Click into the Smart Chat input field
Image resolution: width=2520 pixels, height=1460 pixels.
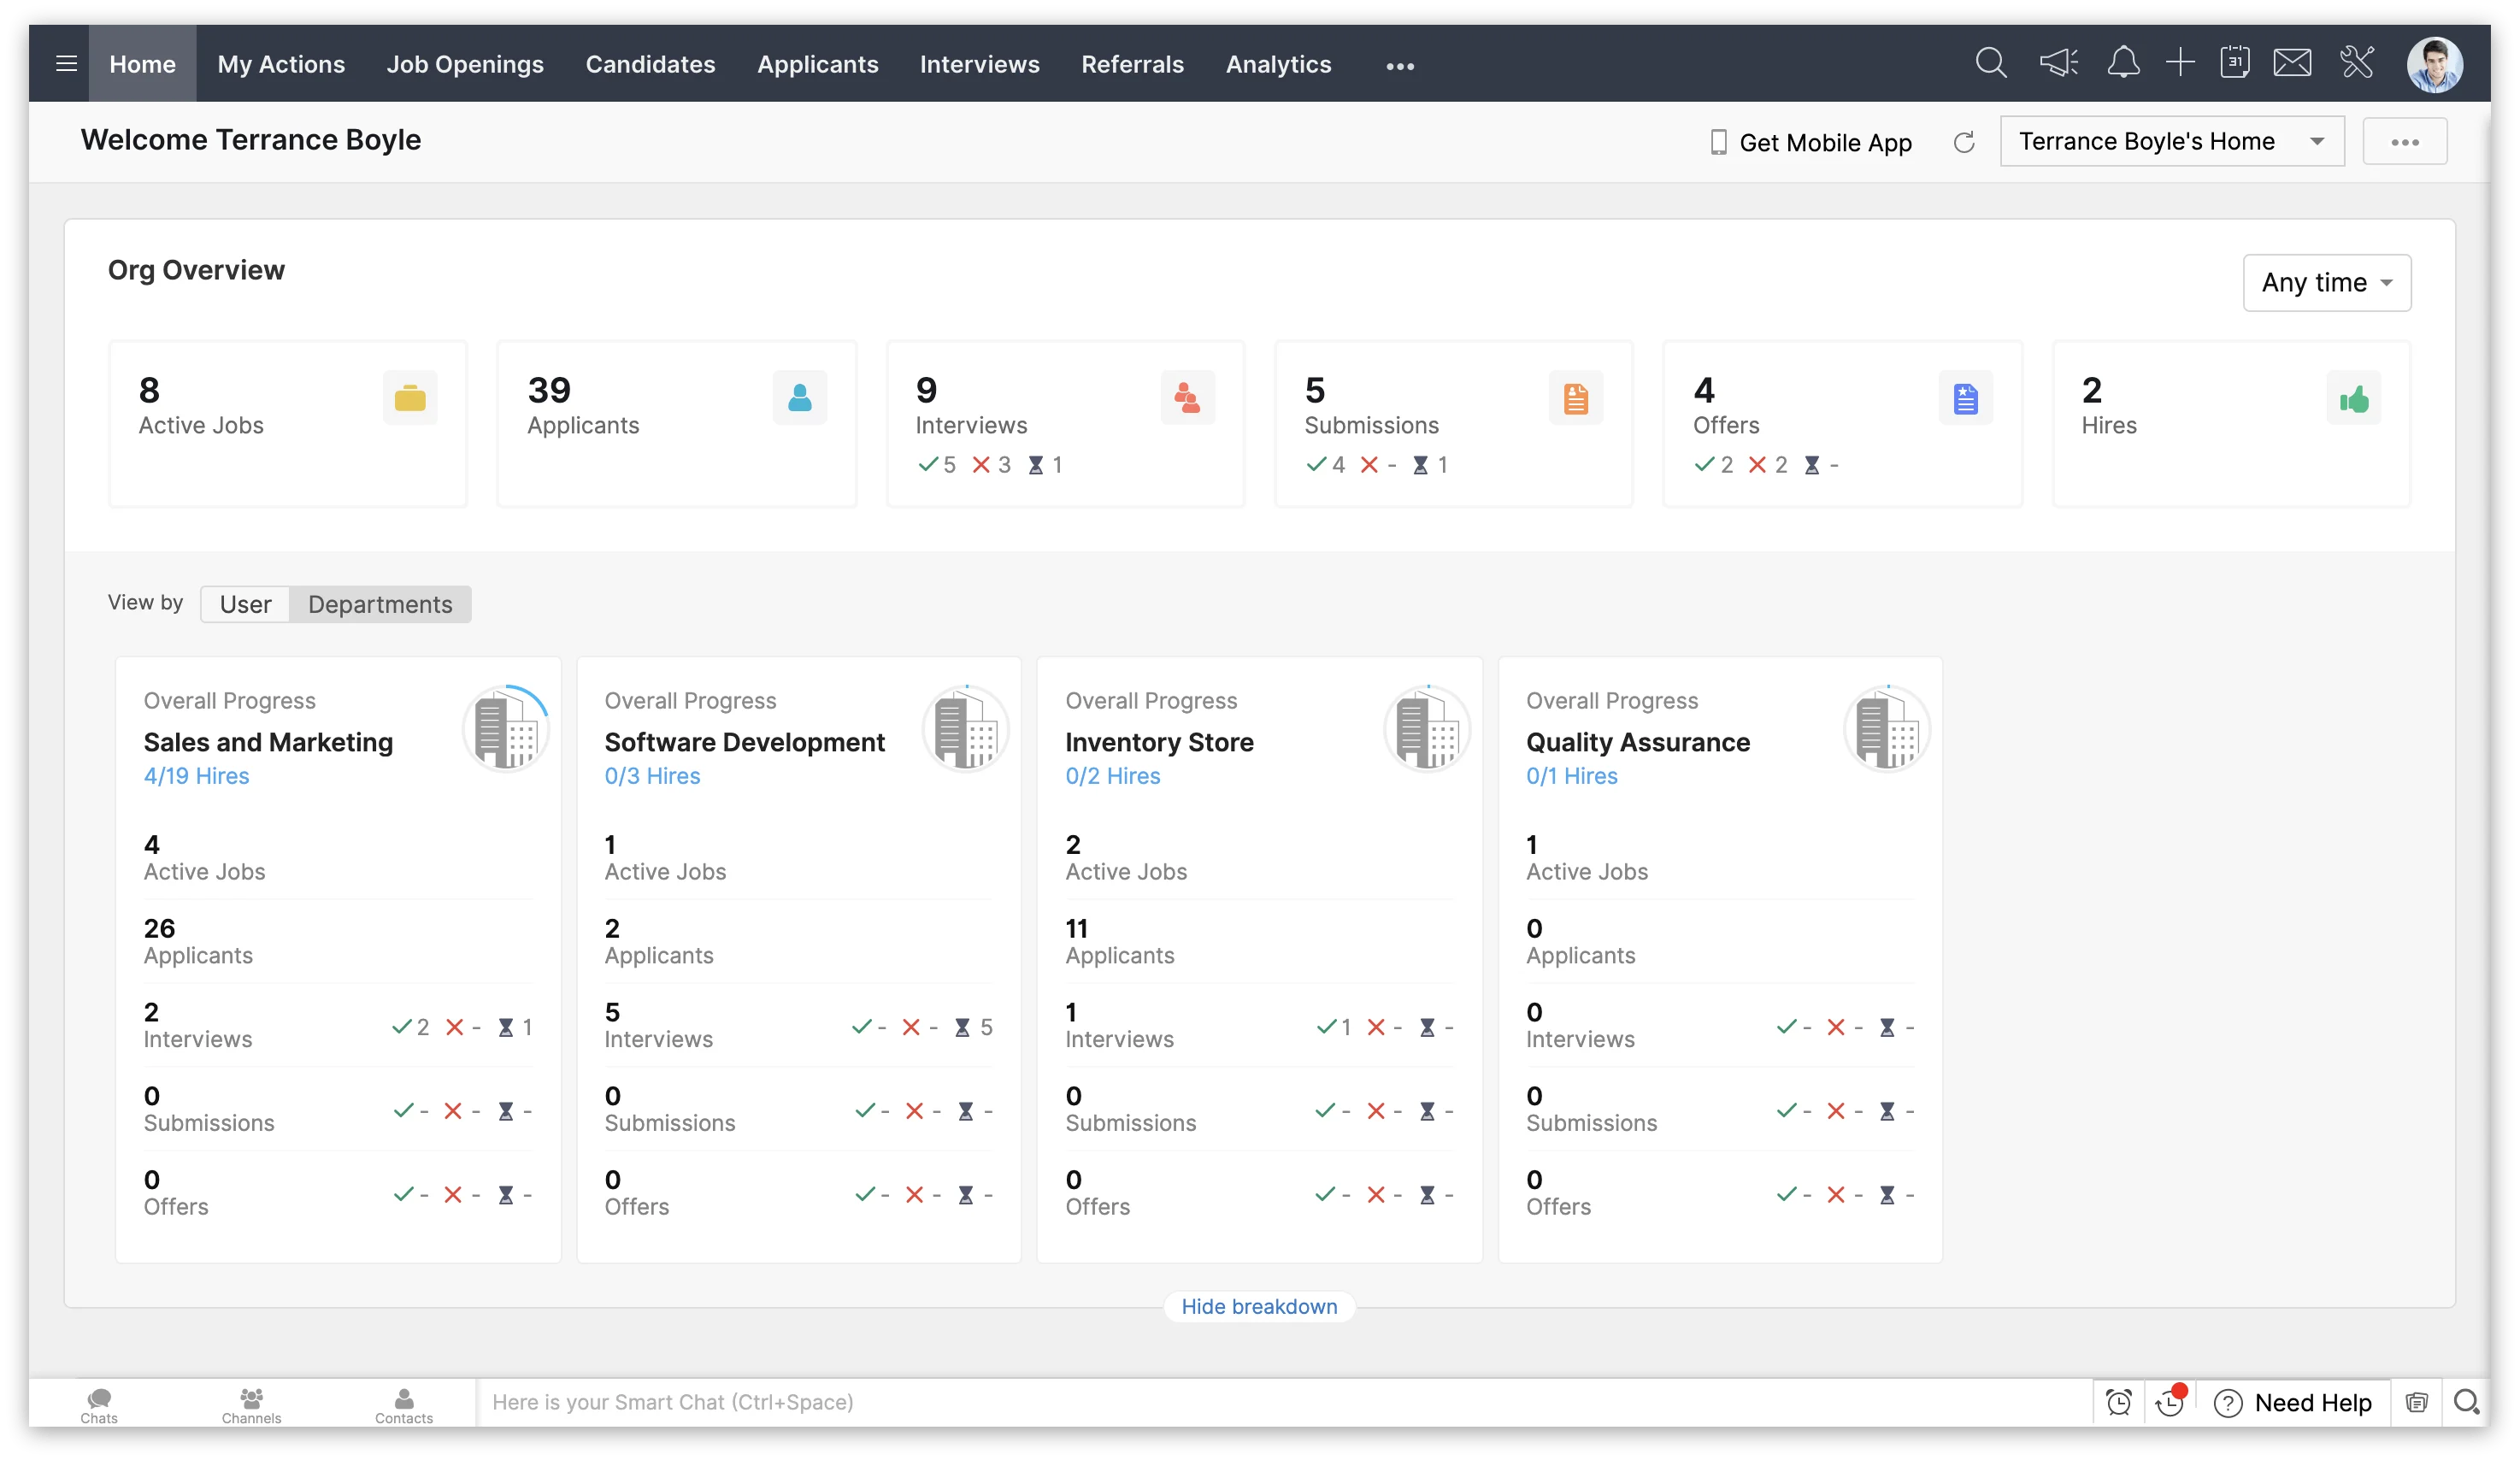click(x=1283, y=1402)
